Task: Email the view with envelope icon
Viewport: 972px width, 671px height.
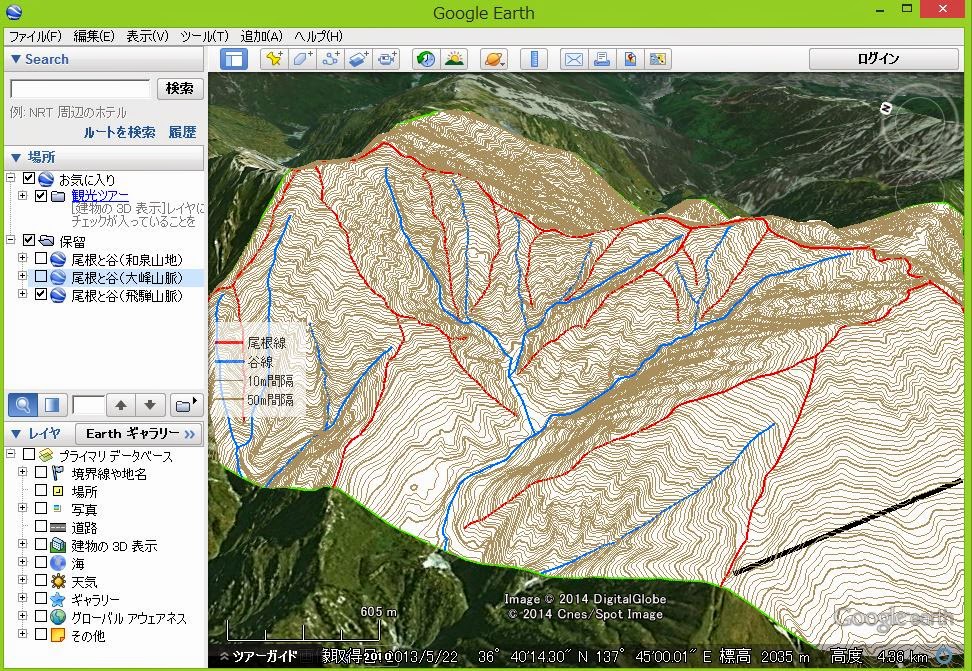Action: [x=574, y=59]
